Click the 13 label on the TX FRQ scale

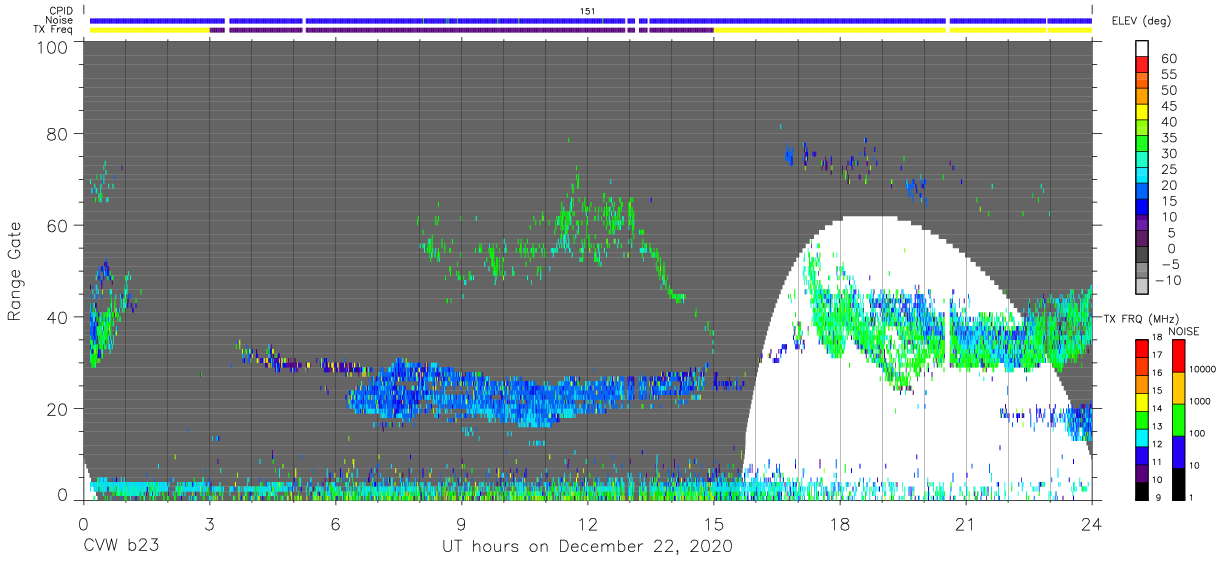click(x=1157, y=425)
